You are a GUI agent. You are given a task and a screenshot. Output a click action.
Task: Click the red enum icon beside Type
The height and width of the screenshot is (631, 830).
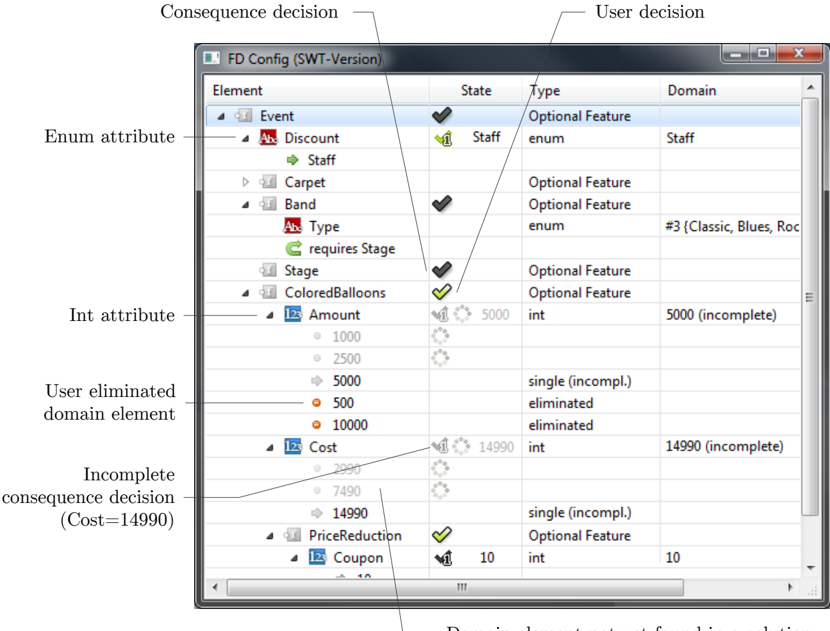[293, 226]
